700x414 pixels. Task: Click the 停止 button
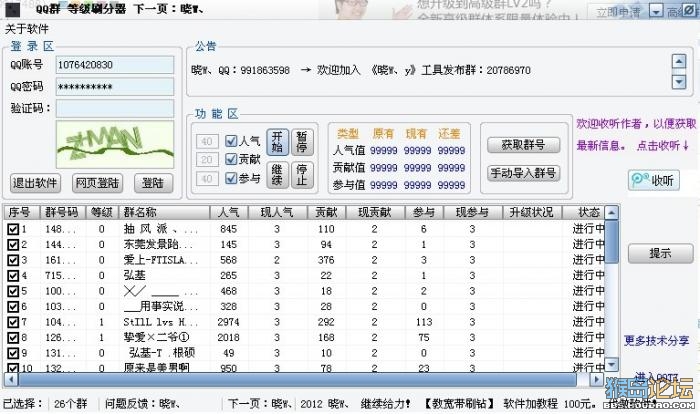[302, 175]
